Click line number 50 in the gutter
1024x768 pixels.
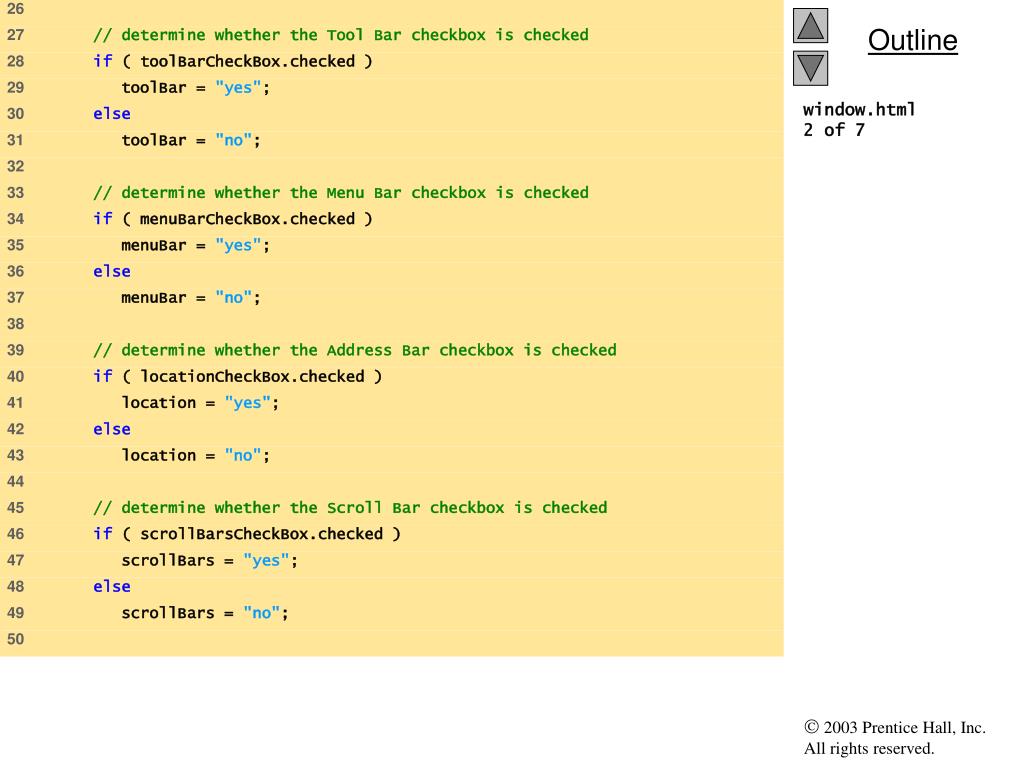click(x=15, y=639)
